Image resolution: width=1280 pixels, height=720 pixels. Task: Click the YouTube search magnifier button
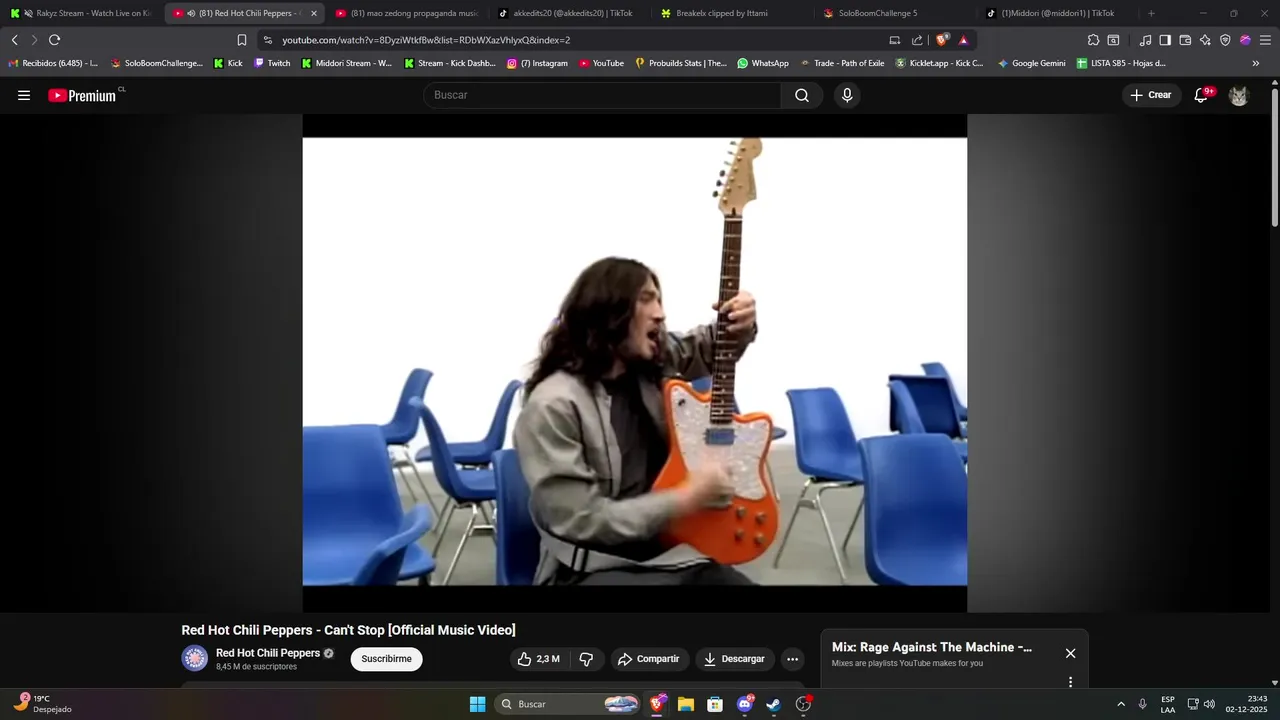(802, 95)
